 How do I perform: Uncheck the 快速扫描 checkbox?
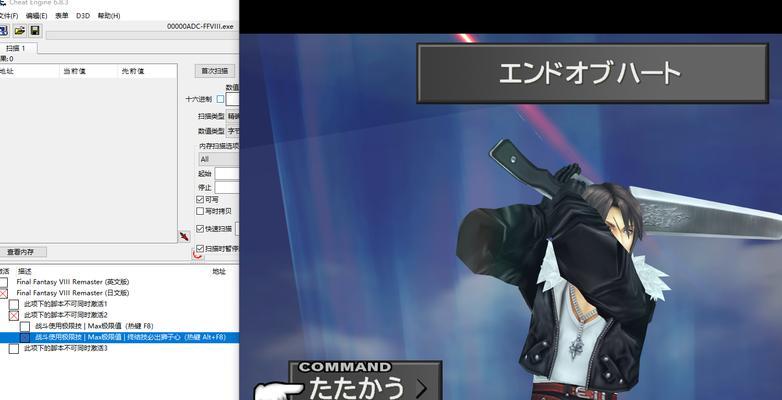[x=200, y=228]
